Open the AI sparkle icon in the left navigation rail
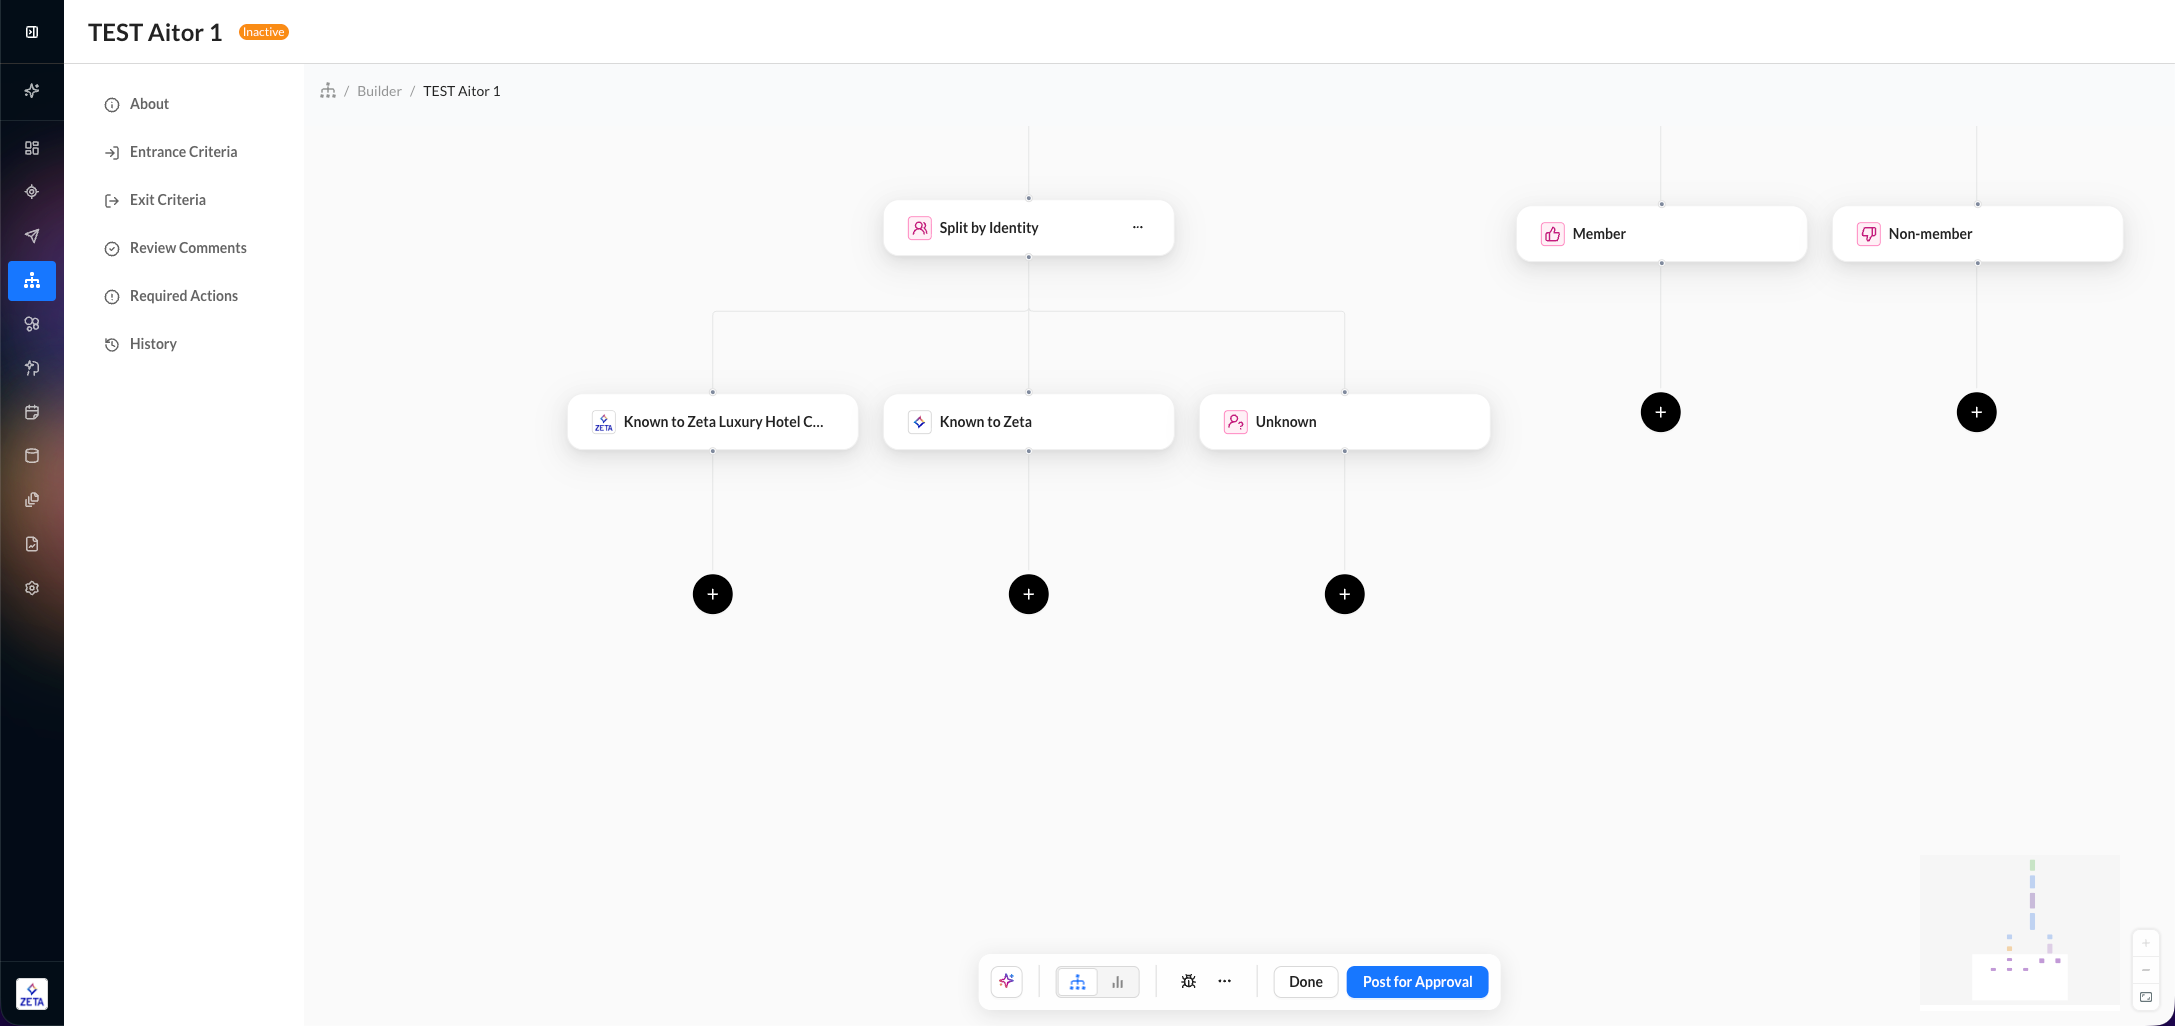Screen dimensions: 2175x1026 (32, 91)
